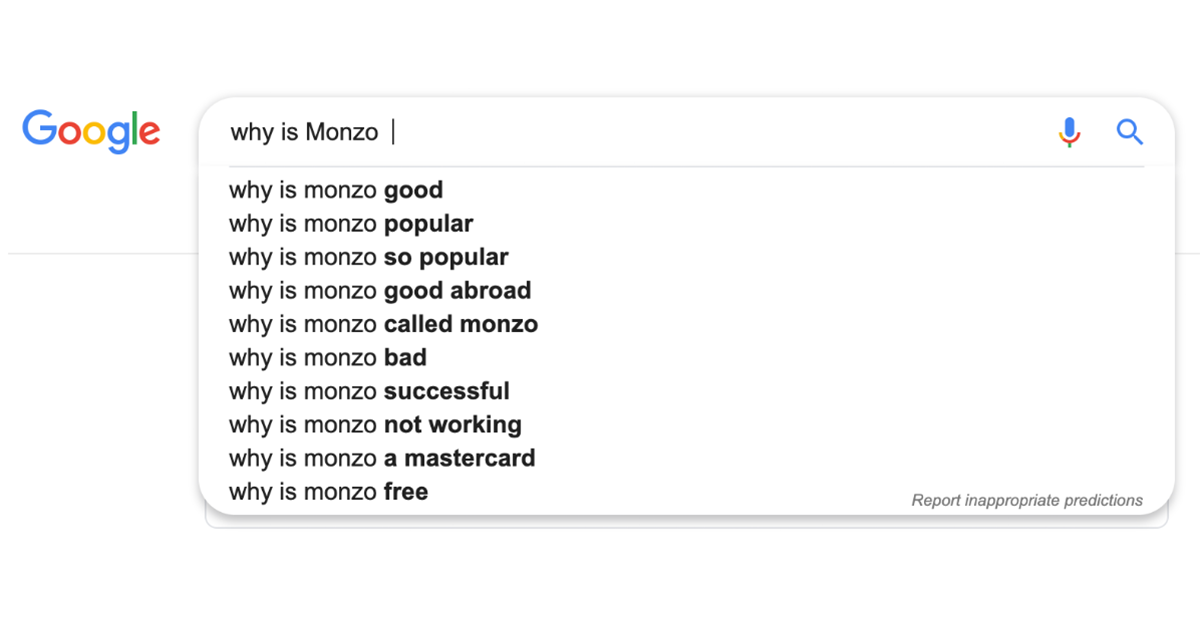Click "why is monzo good abroad" suggestion
Image resolution: width=1200 pixels, height=628 pixels.
tap(380, 290)
